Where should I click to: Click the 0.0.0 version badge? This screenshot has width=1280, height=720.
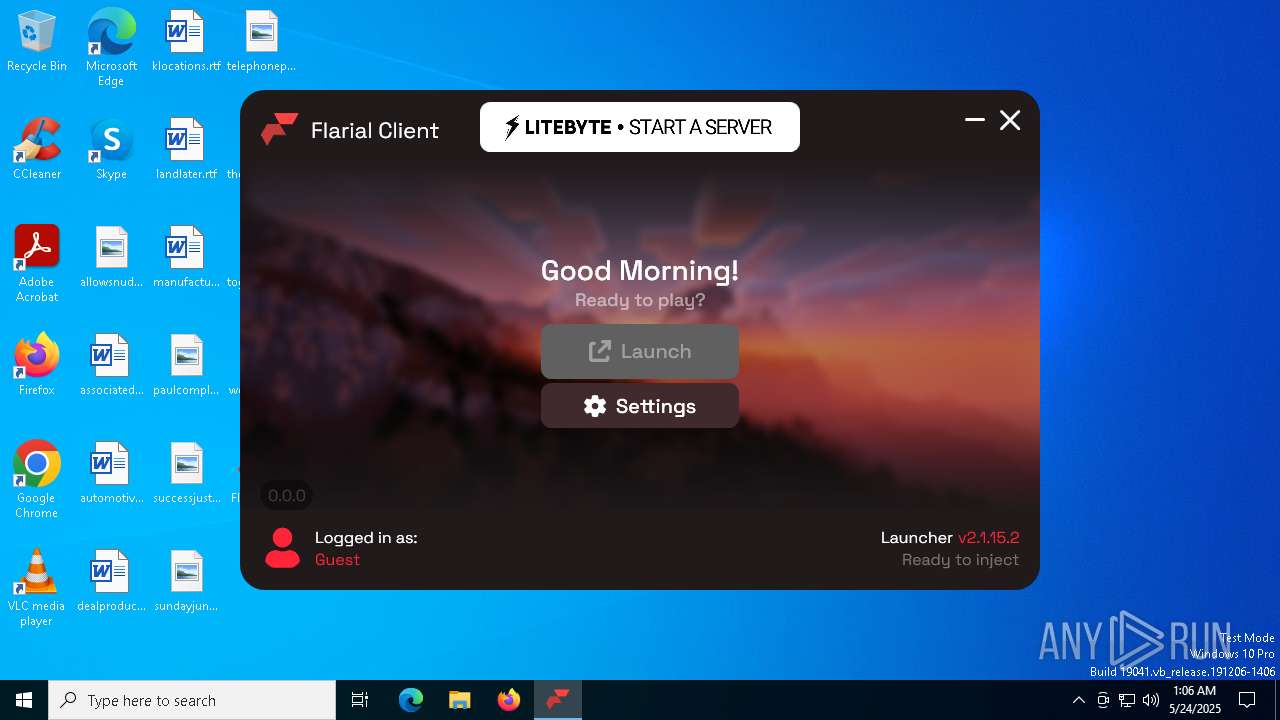pos(287,495)
